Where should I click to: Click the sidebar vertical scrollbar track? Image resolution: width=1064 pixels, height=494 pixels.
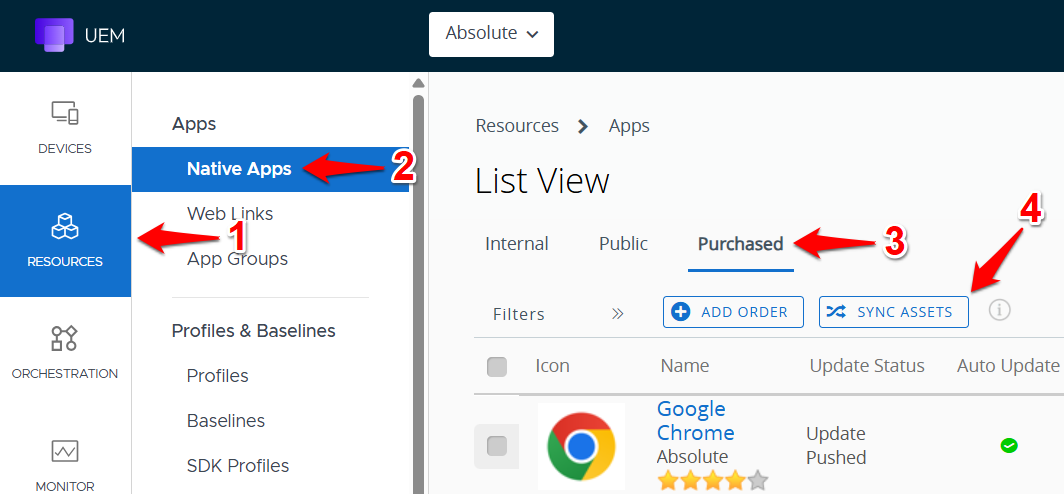[x=419, y=292]
